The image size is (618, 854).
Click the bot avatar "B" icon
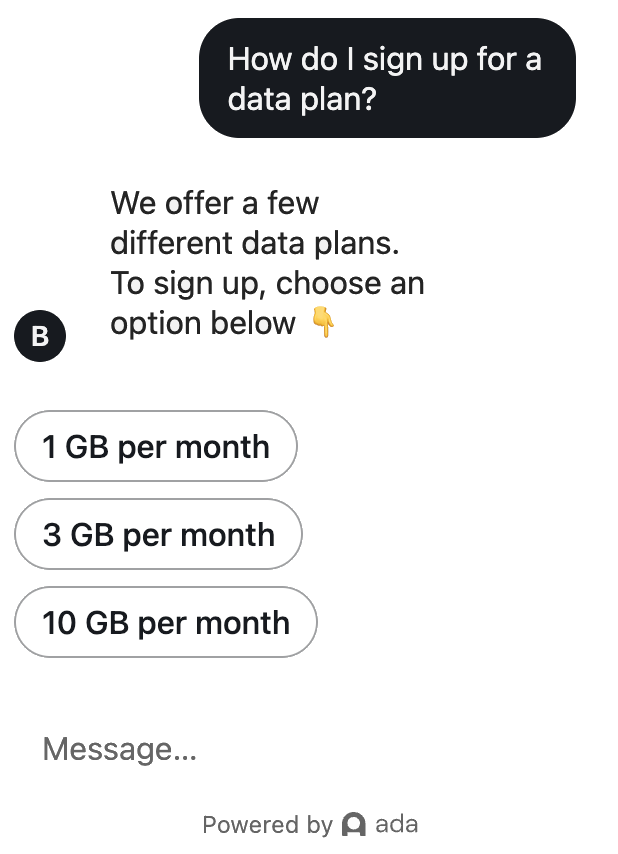click(x=40, y=336)
